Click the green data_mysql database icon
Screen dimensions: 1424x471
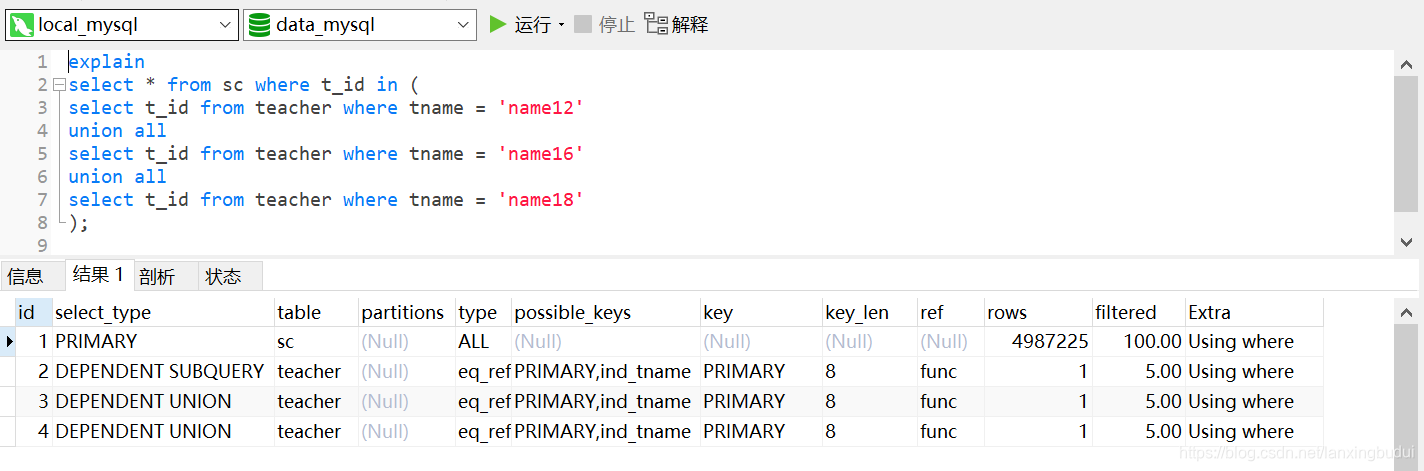point(259,24)
